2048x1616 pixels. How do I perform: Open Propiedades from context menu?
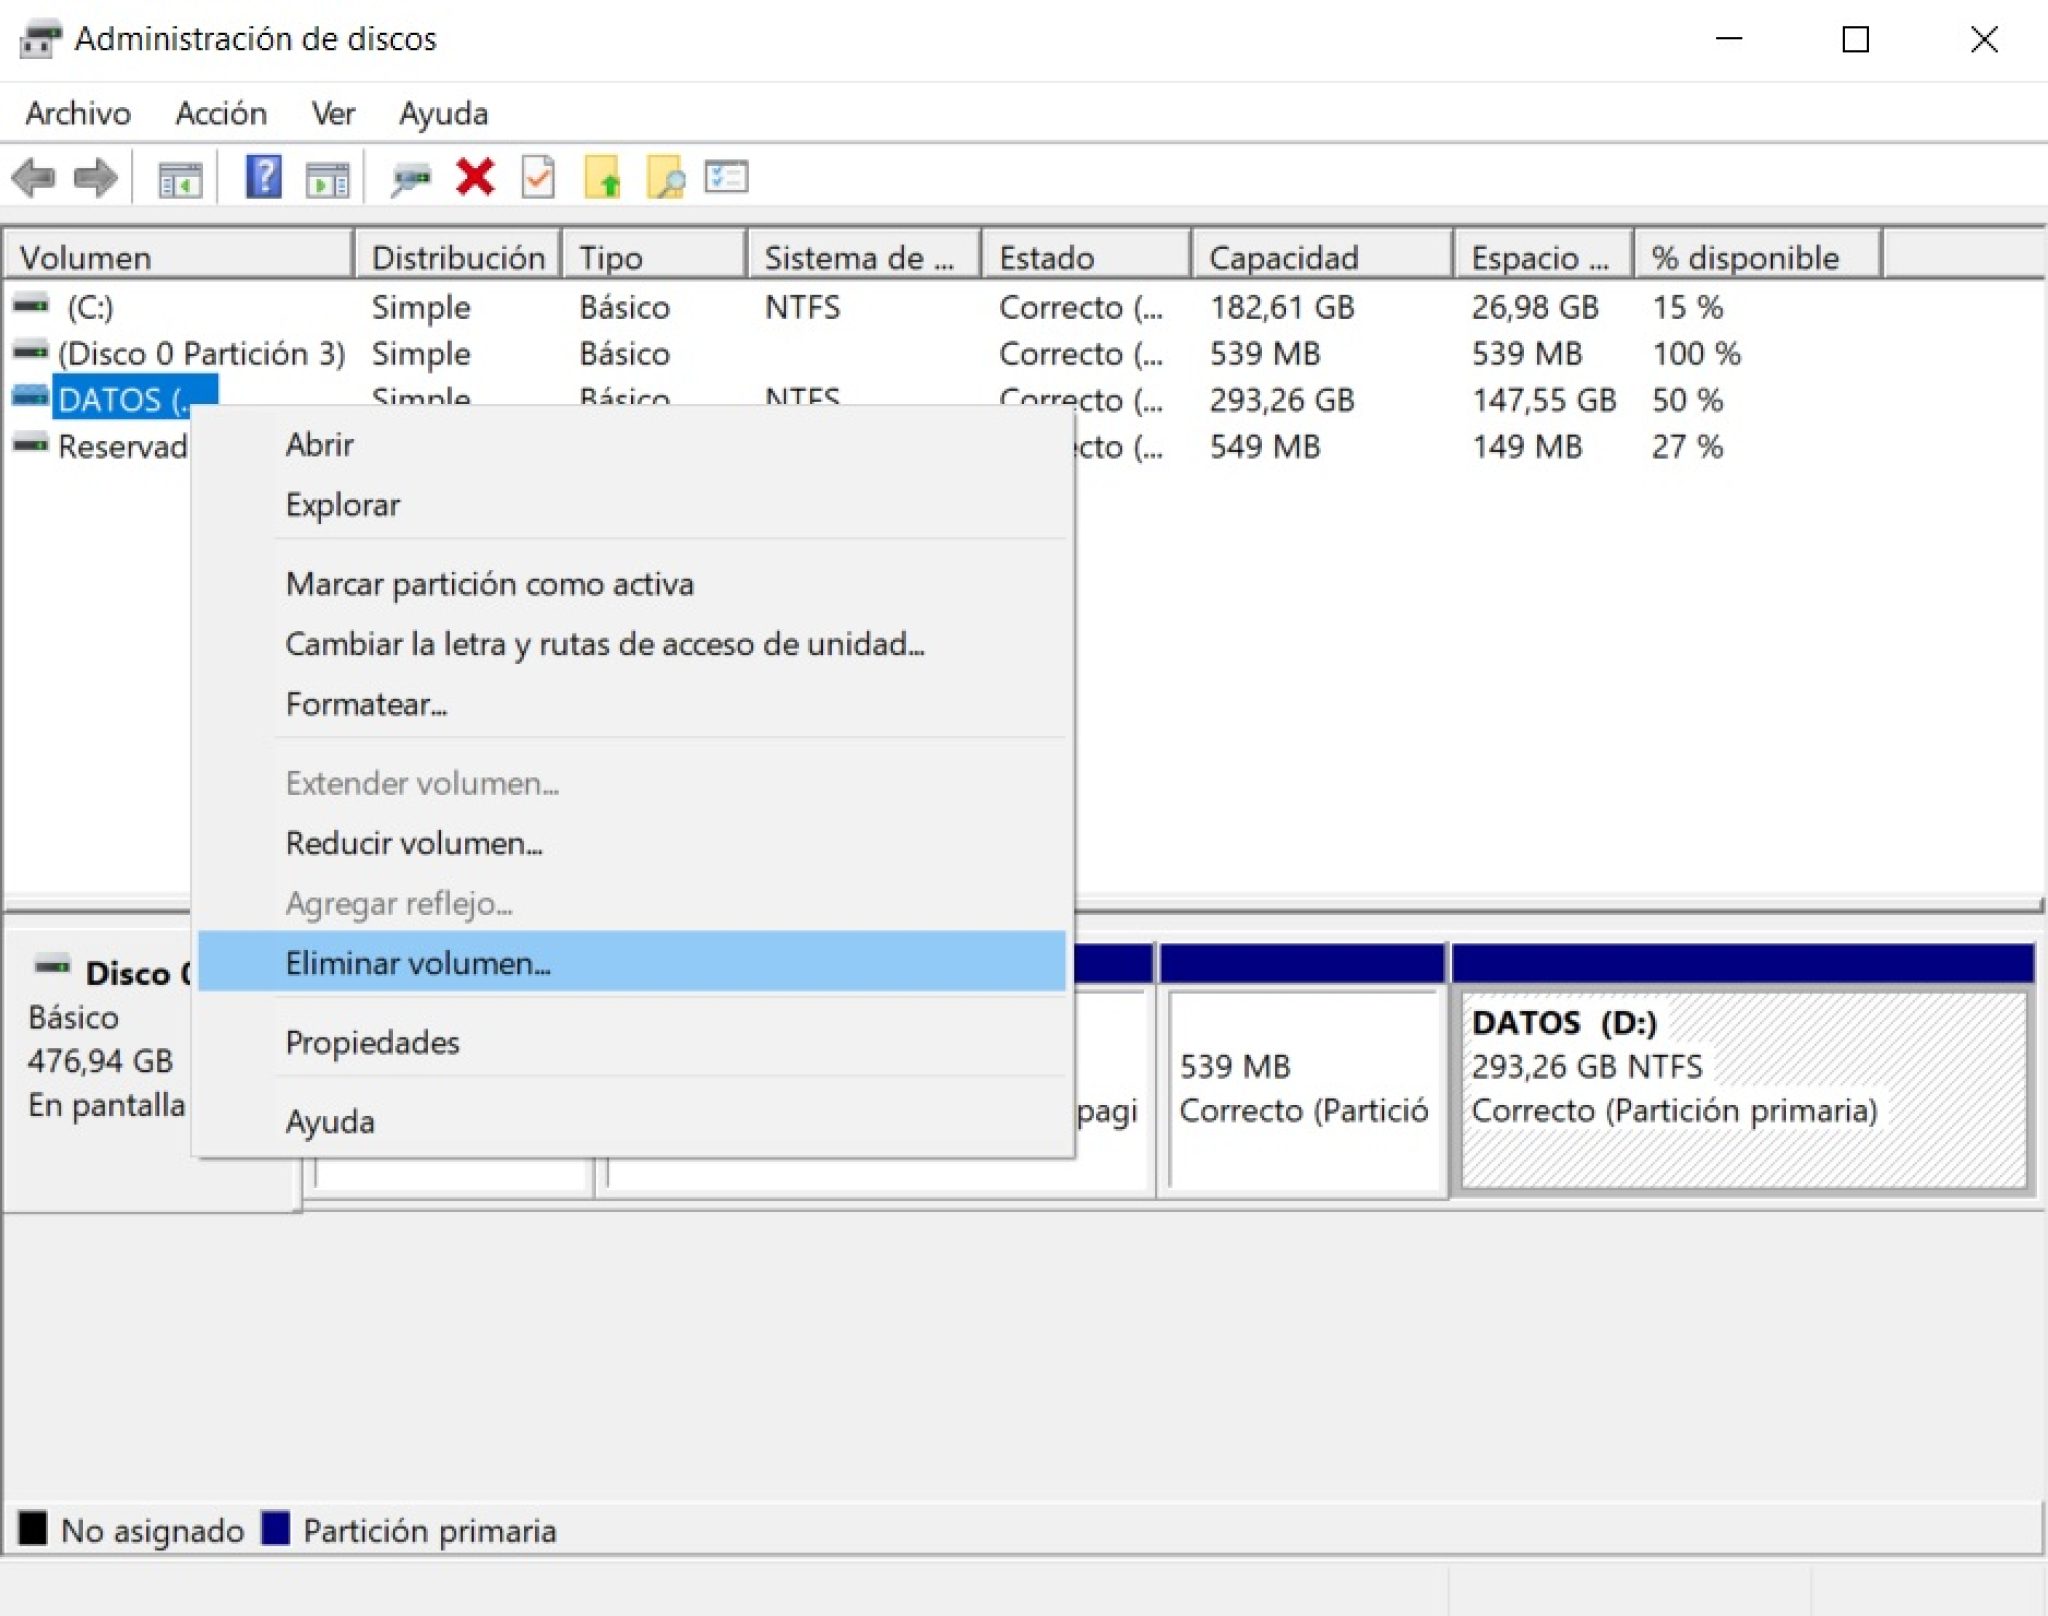372,1042
